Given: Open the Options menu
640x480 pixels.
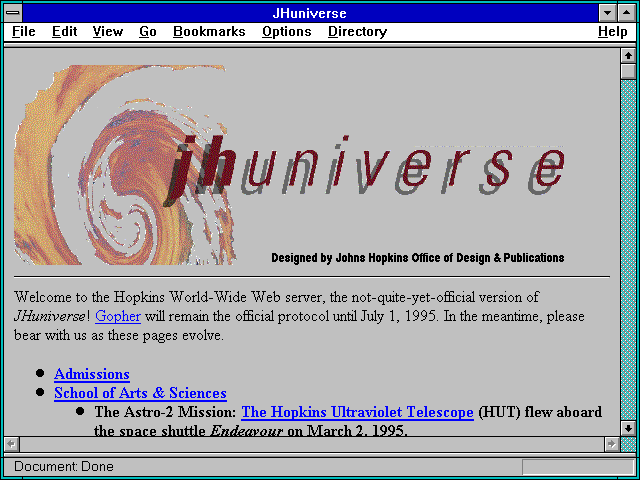Looking at the screenshot, I should 287,31.
